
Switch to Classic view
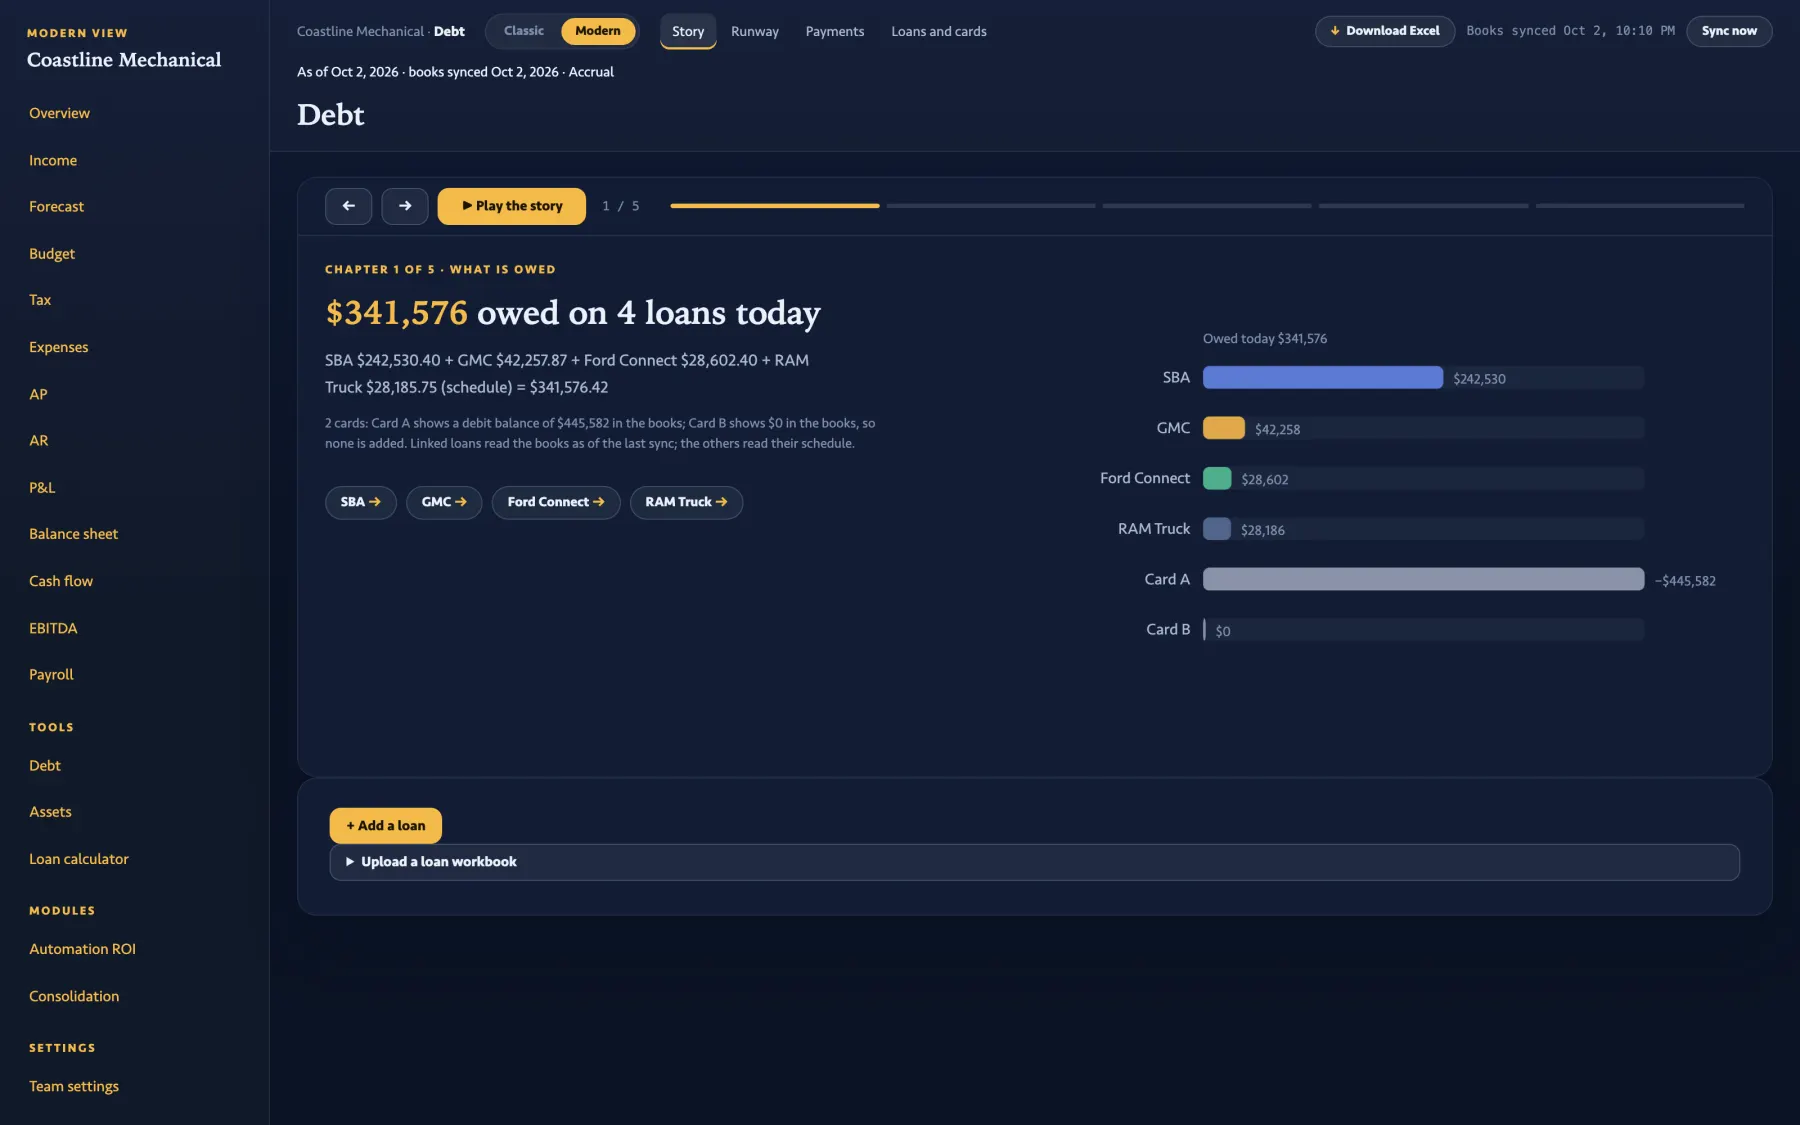pos(524,31)
